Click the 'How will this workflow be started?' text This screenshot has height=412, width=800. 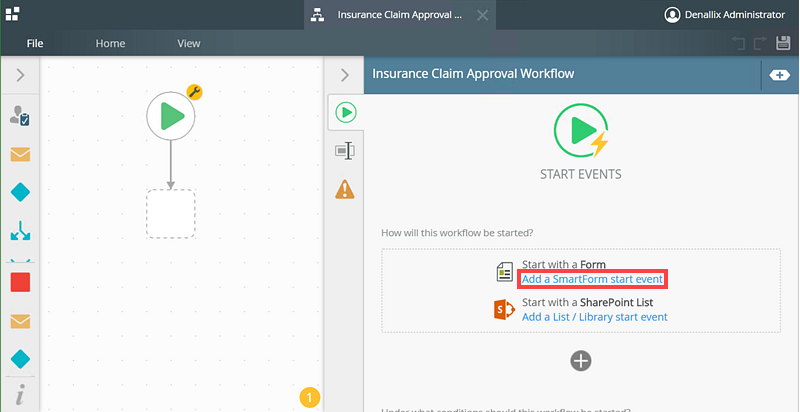pos(457,233)
